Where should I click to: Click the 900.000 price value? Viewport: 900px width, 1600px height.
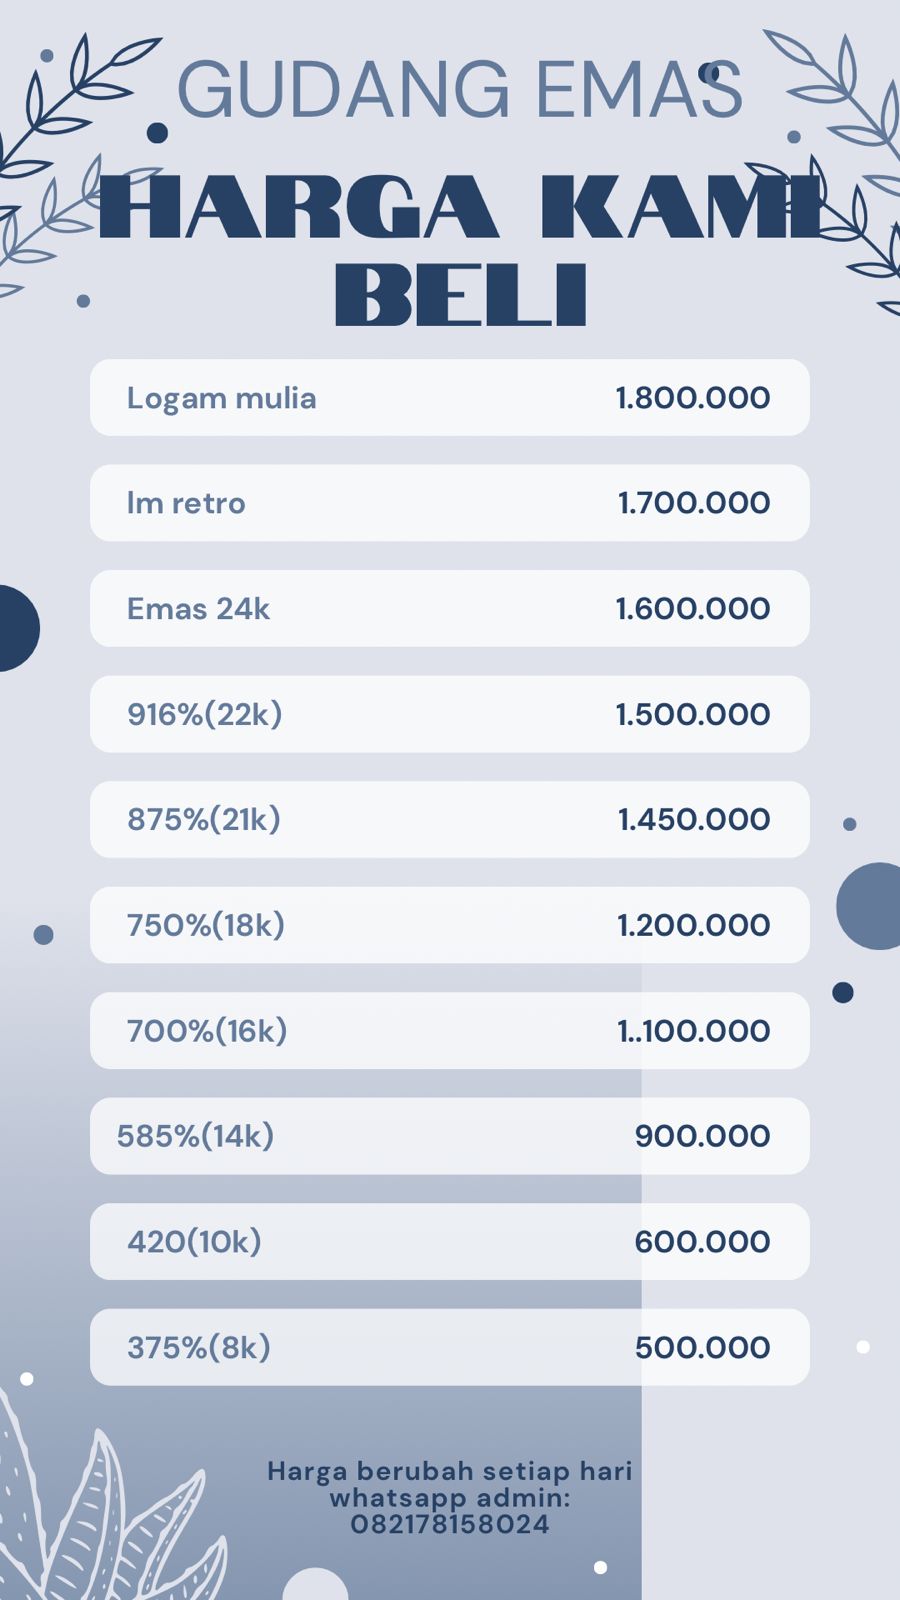tap(702, 1136)
